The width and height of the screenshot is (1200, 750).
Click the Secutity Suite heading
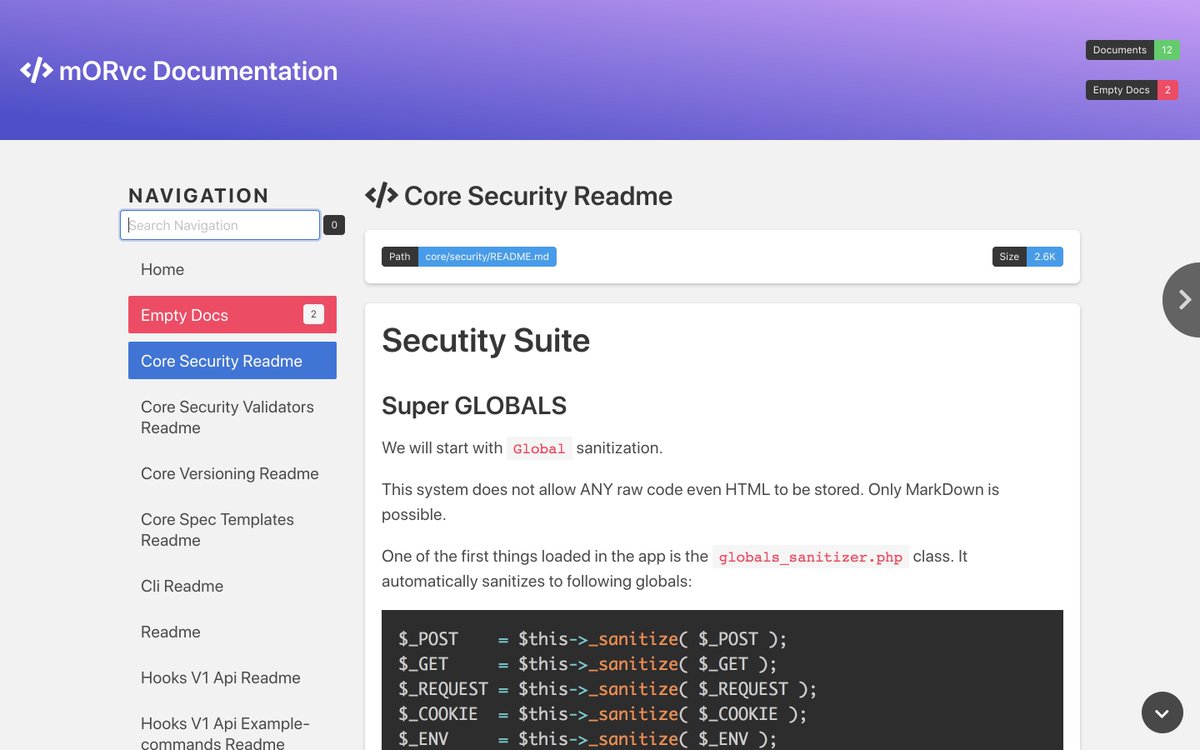[486, 340]
